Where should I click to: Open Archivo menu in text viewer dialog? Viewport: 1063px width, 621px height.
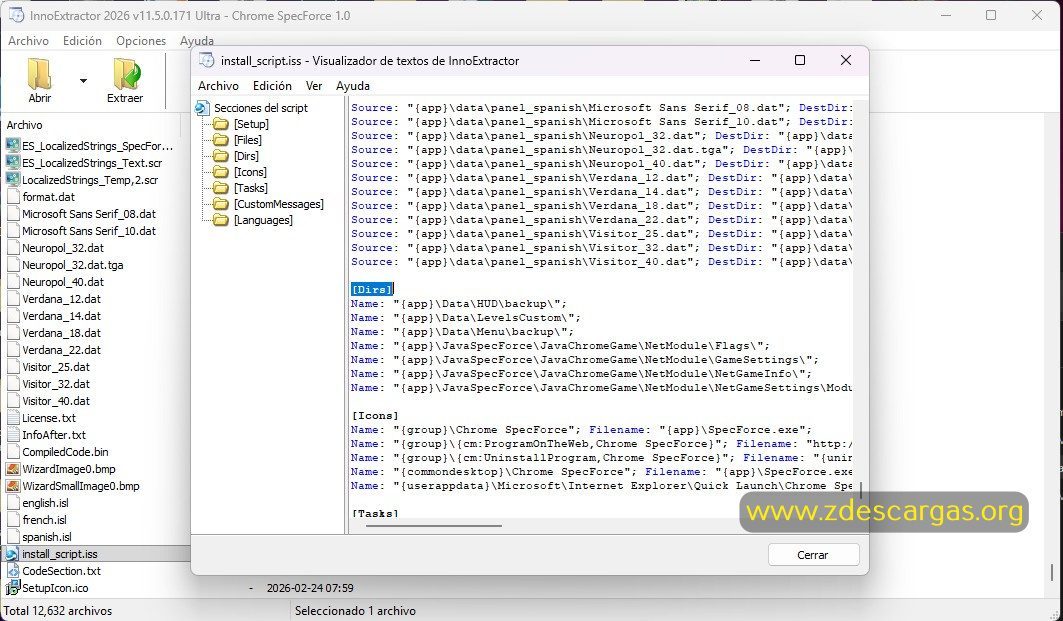pyautogui.click(x=218, y=85)
